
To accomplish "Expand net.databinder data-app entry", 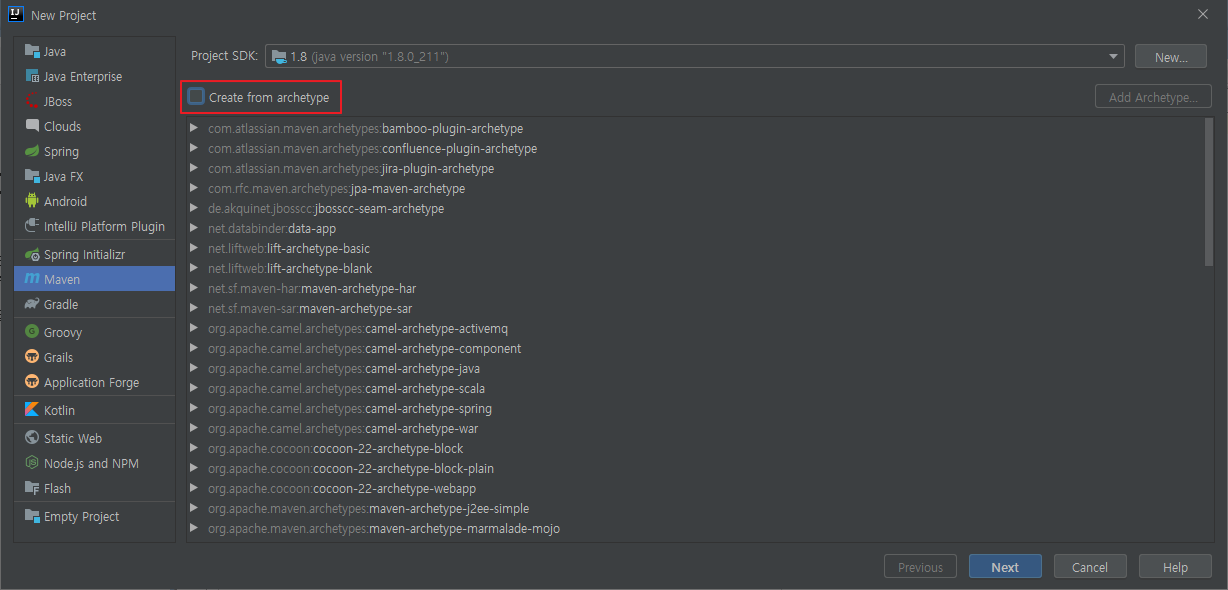I will point(194,228).
